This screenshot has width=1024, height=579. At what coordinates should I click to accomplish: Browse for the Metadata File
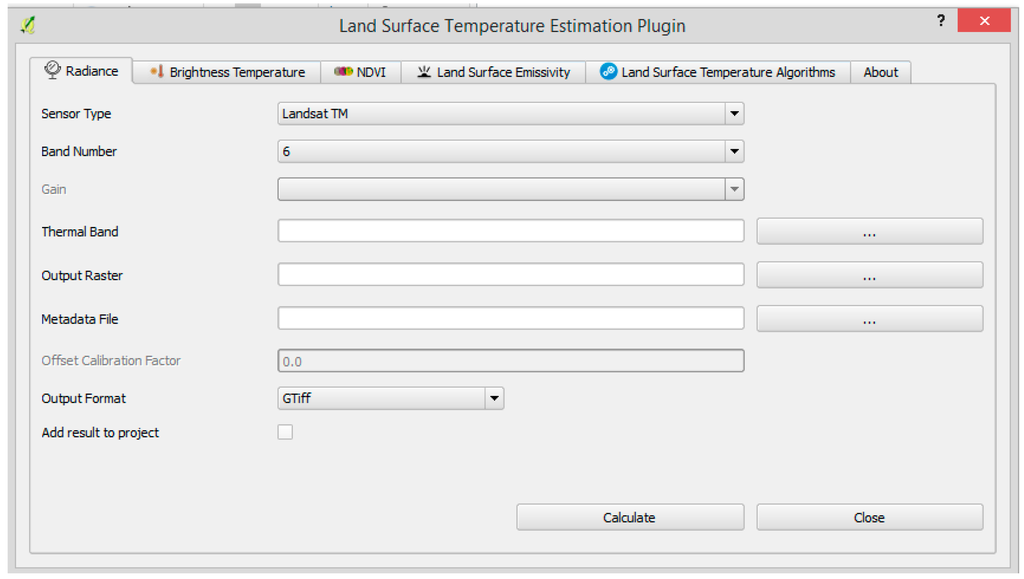point(869,319)
